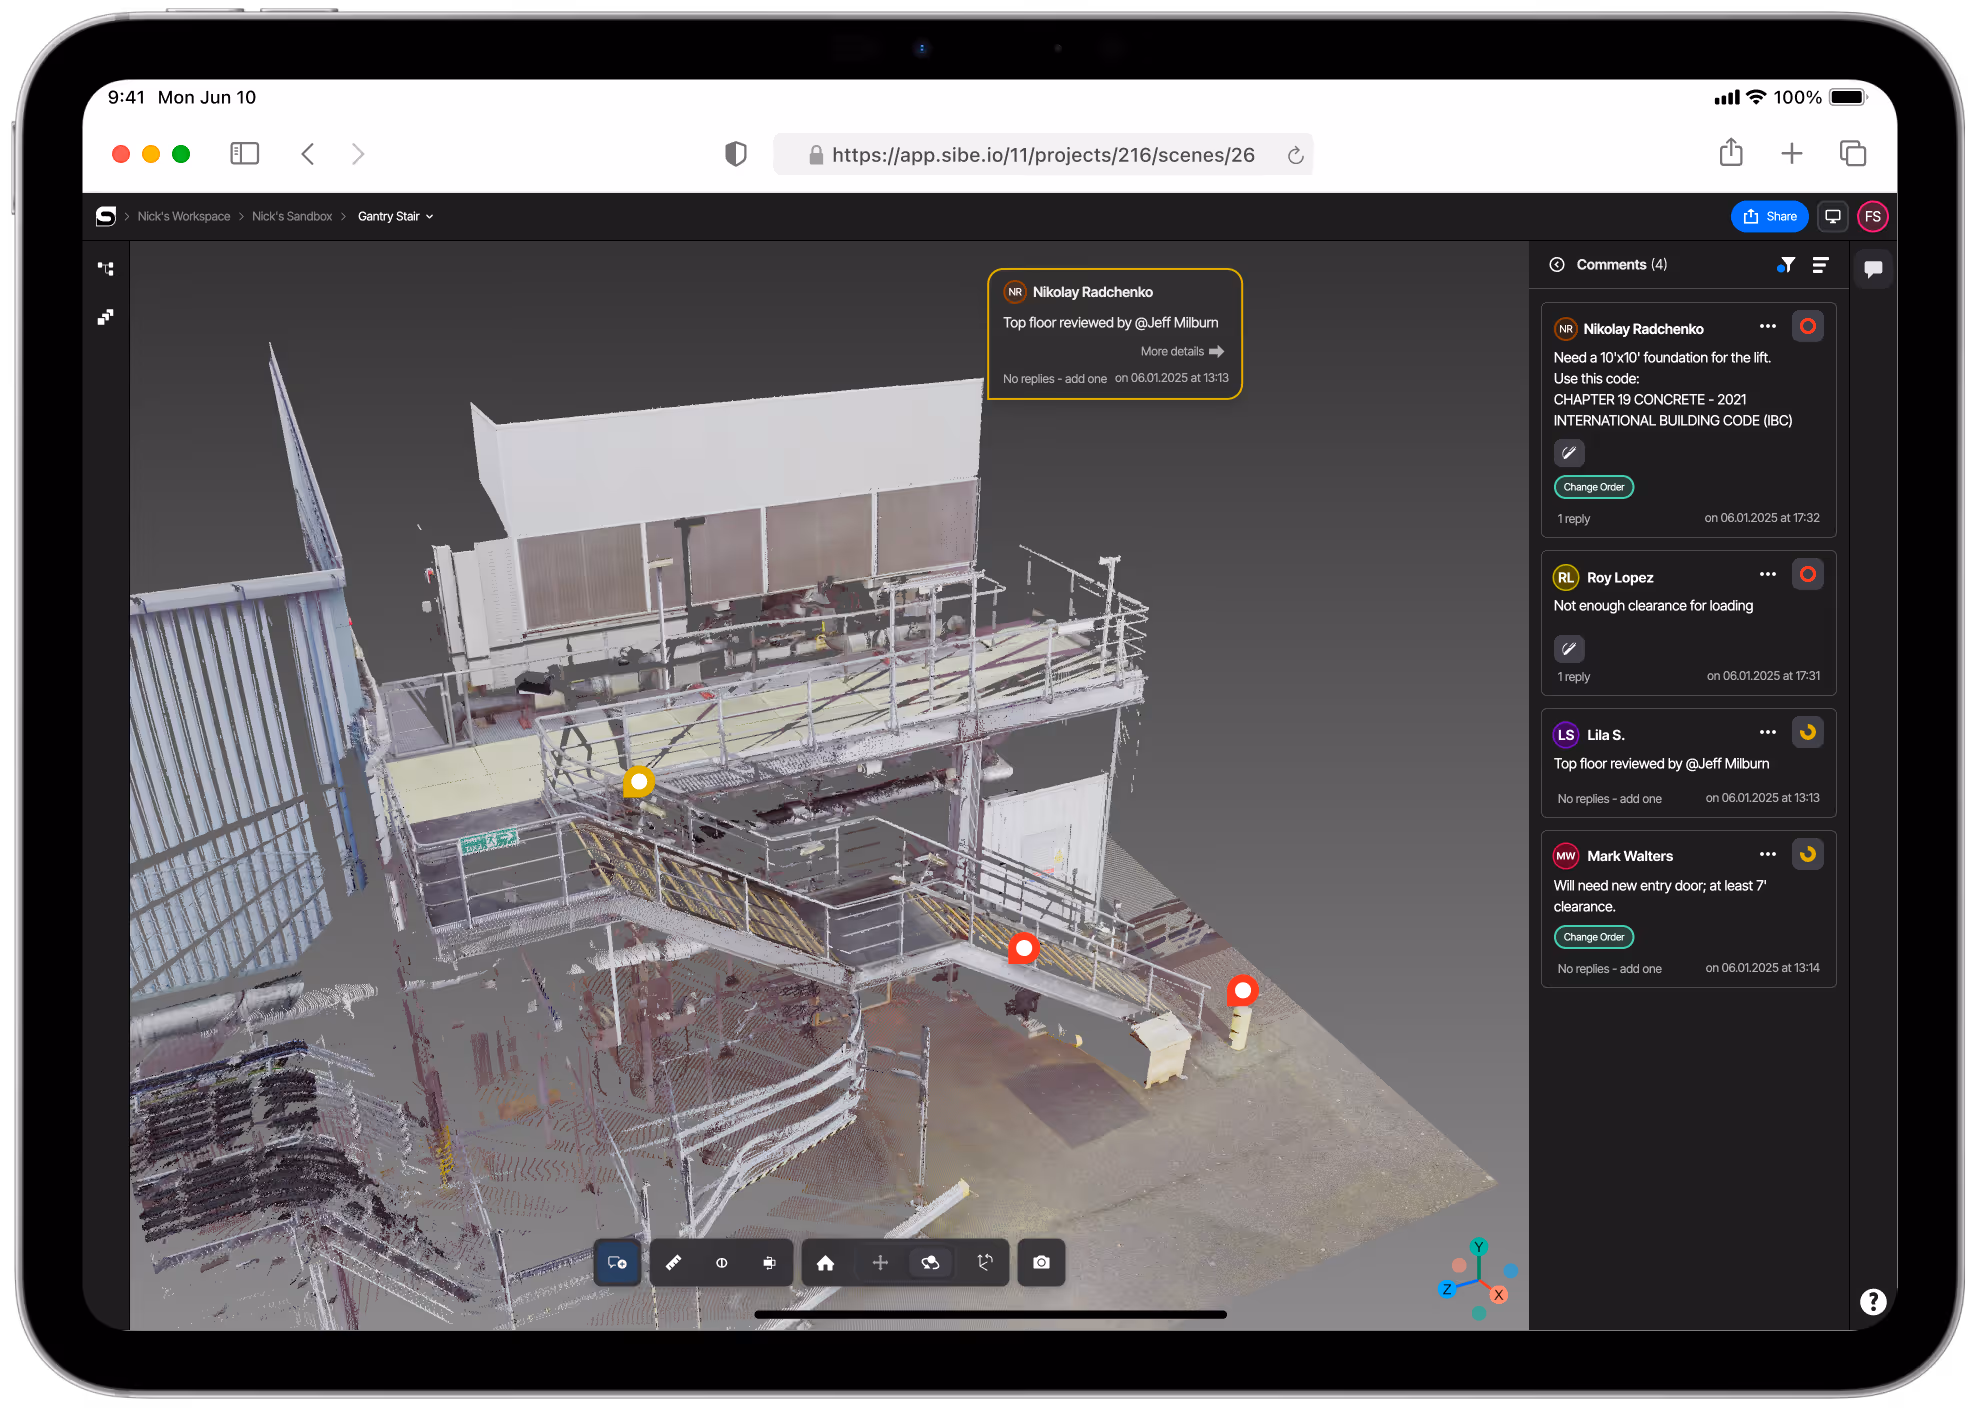Viewport: 1980px width, 1410px height.
Task: Click Mark Walters avatar in comments list
Action: 1566,856
